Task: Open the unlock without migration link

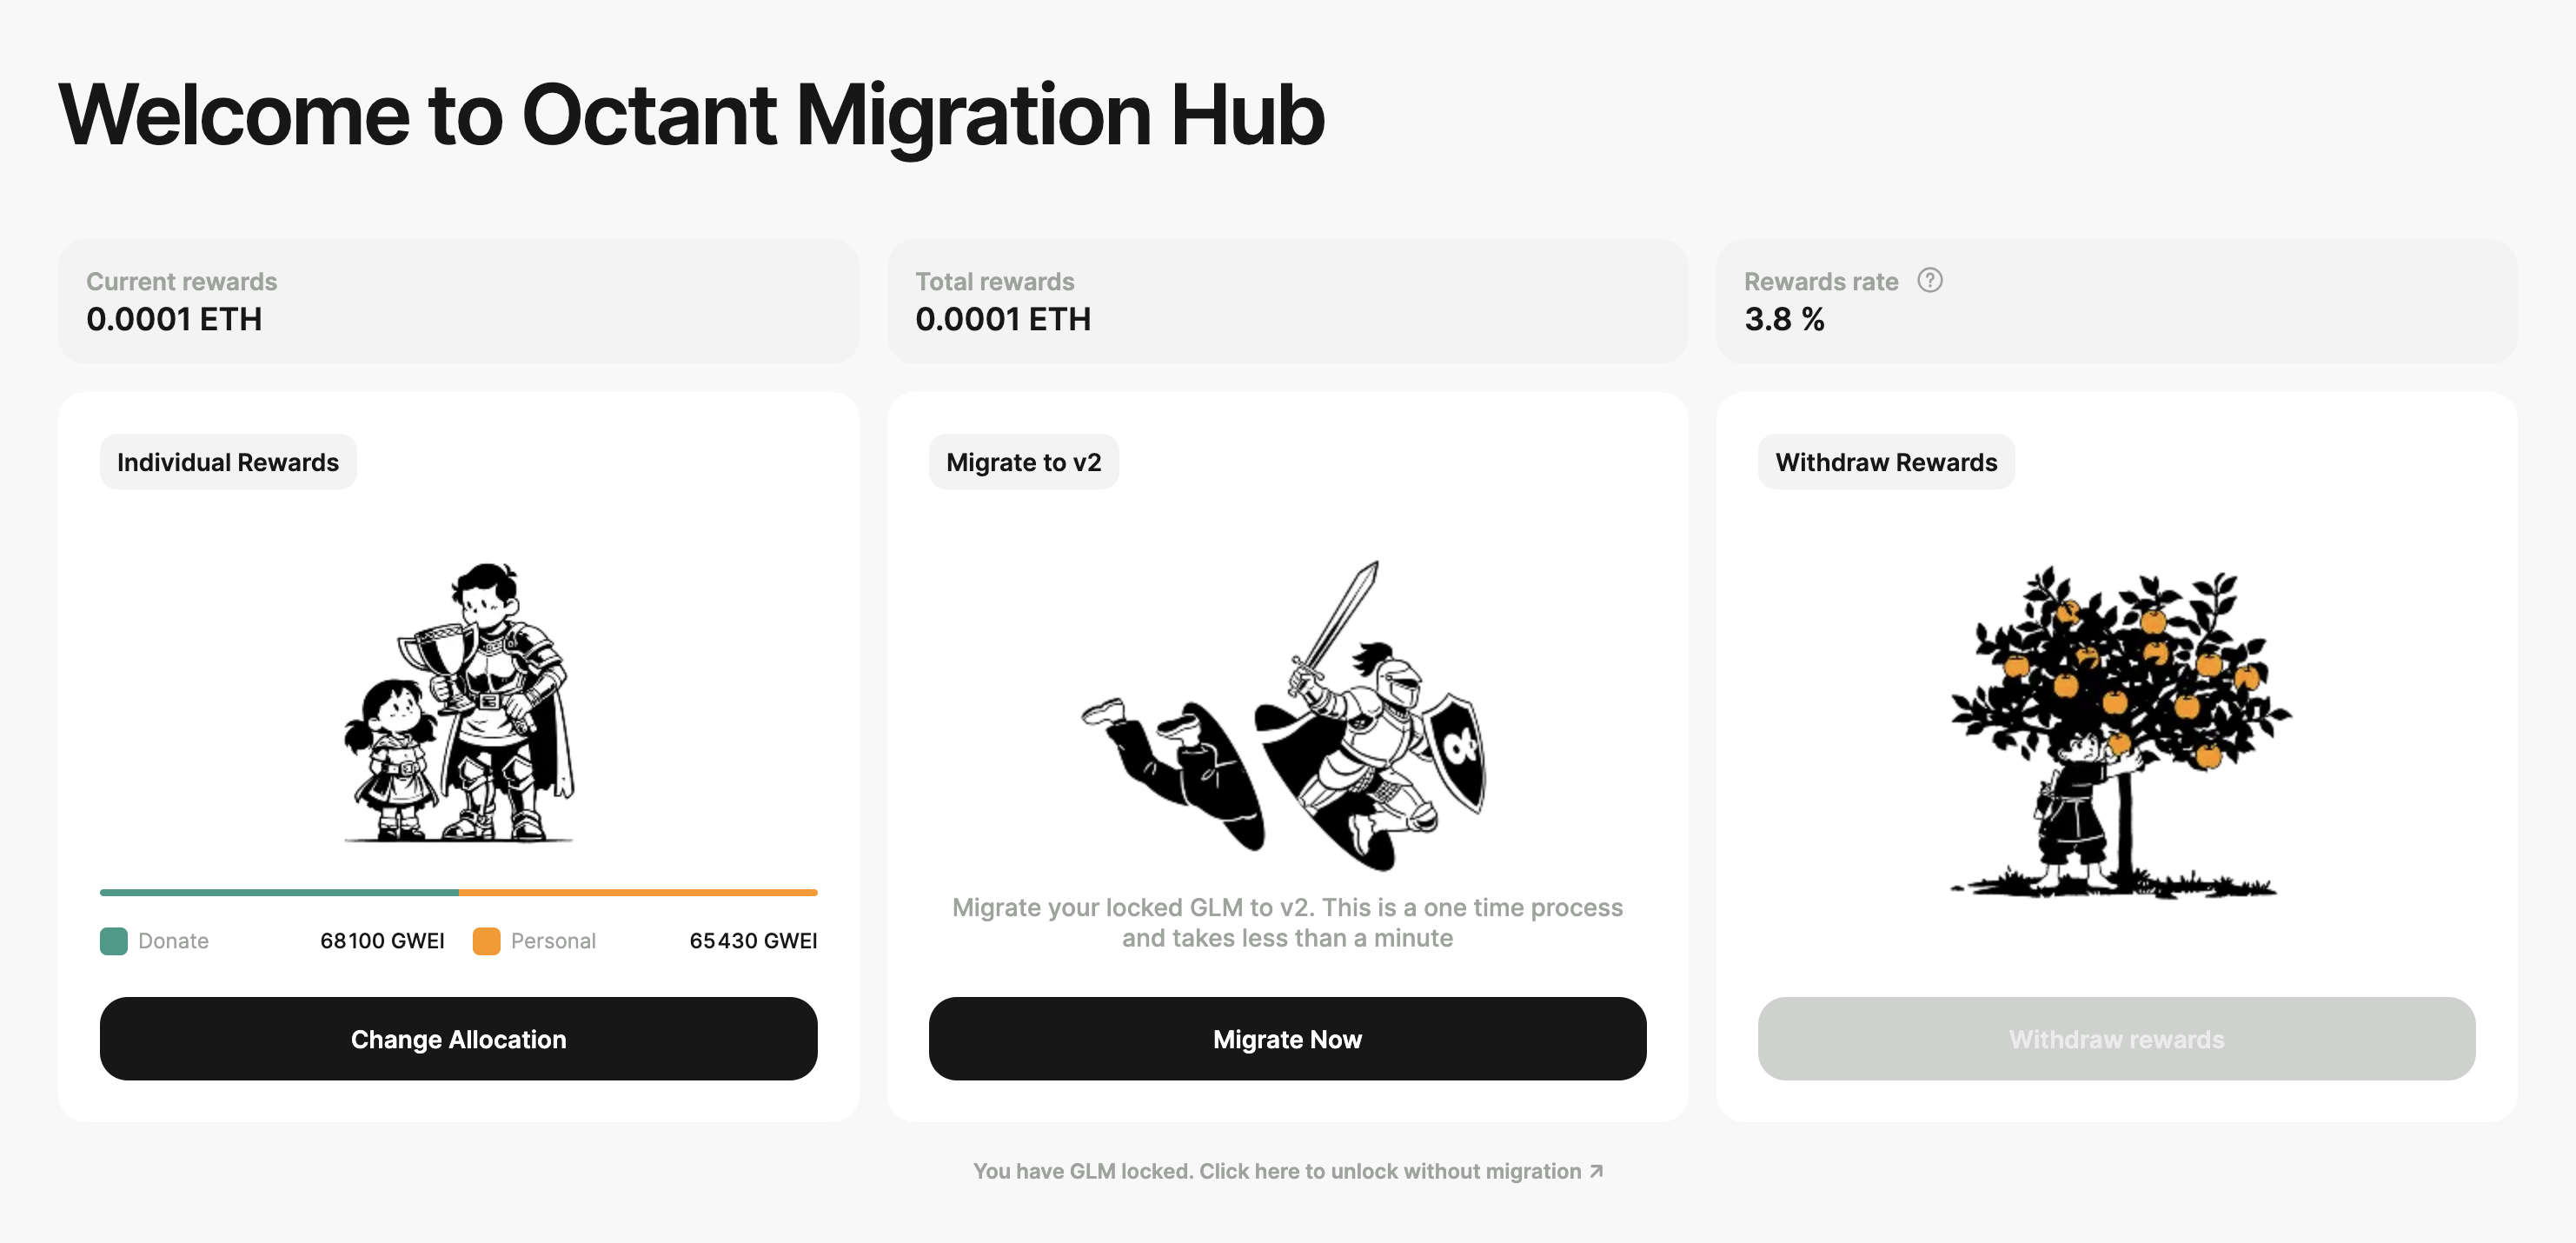Action: pyautogui.click(x=1277, y=1171)
